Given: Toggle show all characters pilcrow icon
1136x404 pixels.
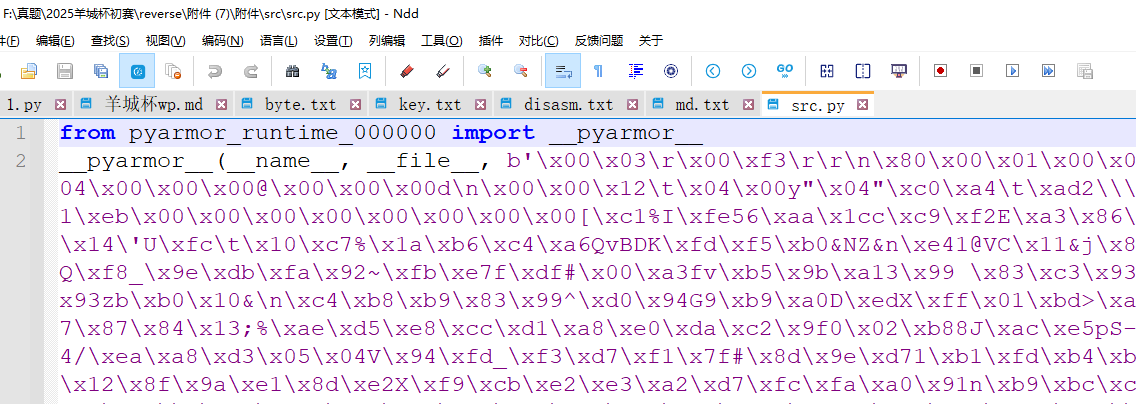Looking at the screenshot, I should (x=598, y=71).
